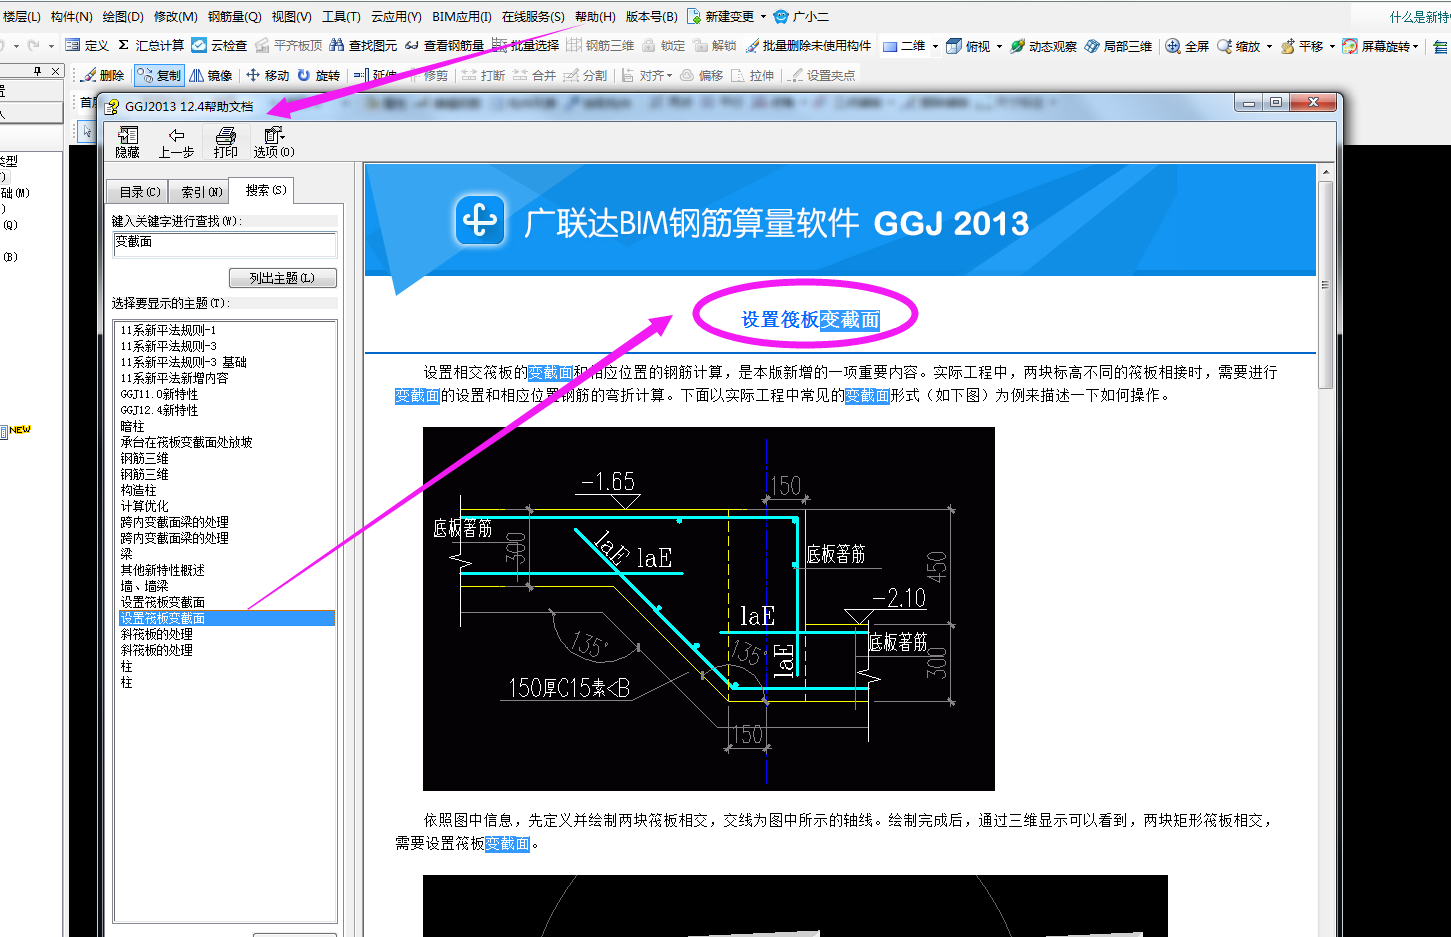Select topic 墙、墙梁 in list
This screenshot has height=937, width=1451.
144,586
